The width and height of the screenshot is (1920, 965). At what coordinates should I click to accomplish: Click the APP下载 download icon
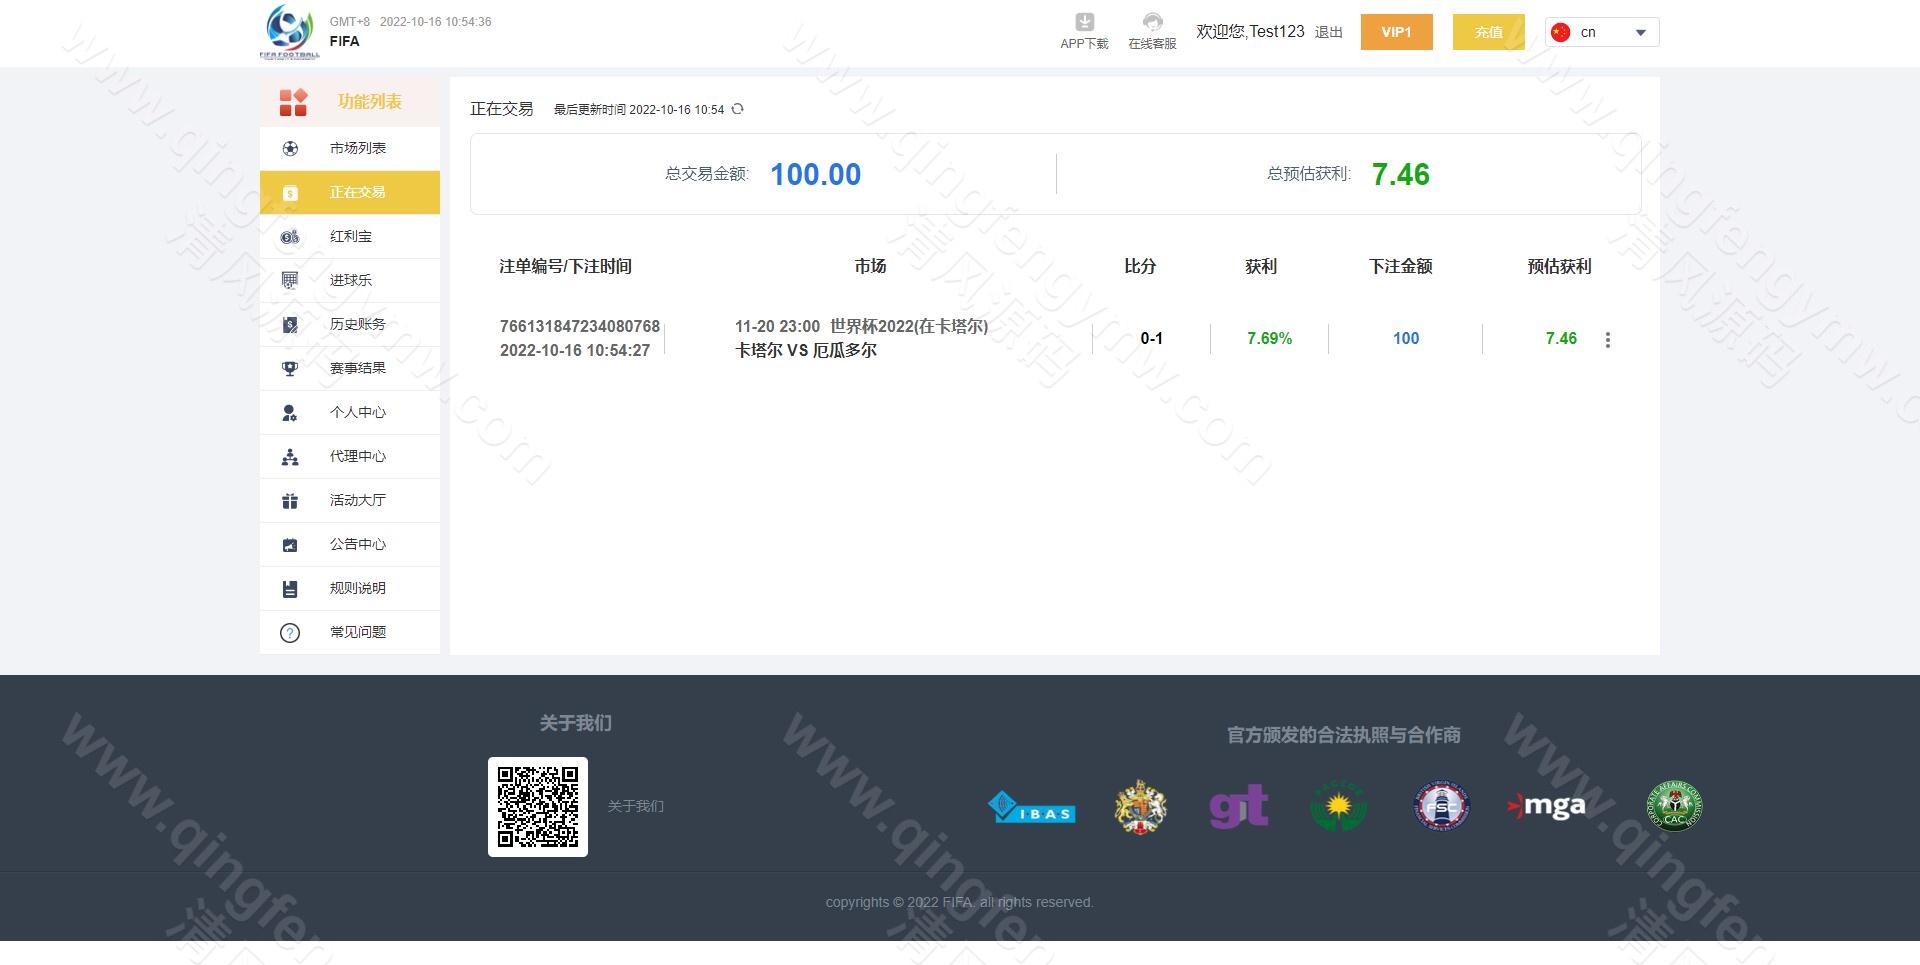(x=1083, y=22)
